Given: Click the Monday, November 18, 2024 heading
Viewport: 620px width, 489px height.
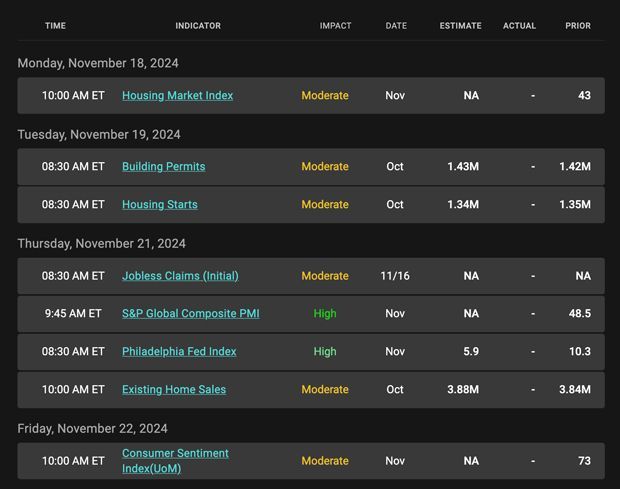Looking at the screenshot, I should 98,63.
